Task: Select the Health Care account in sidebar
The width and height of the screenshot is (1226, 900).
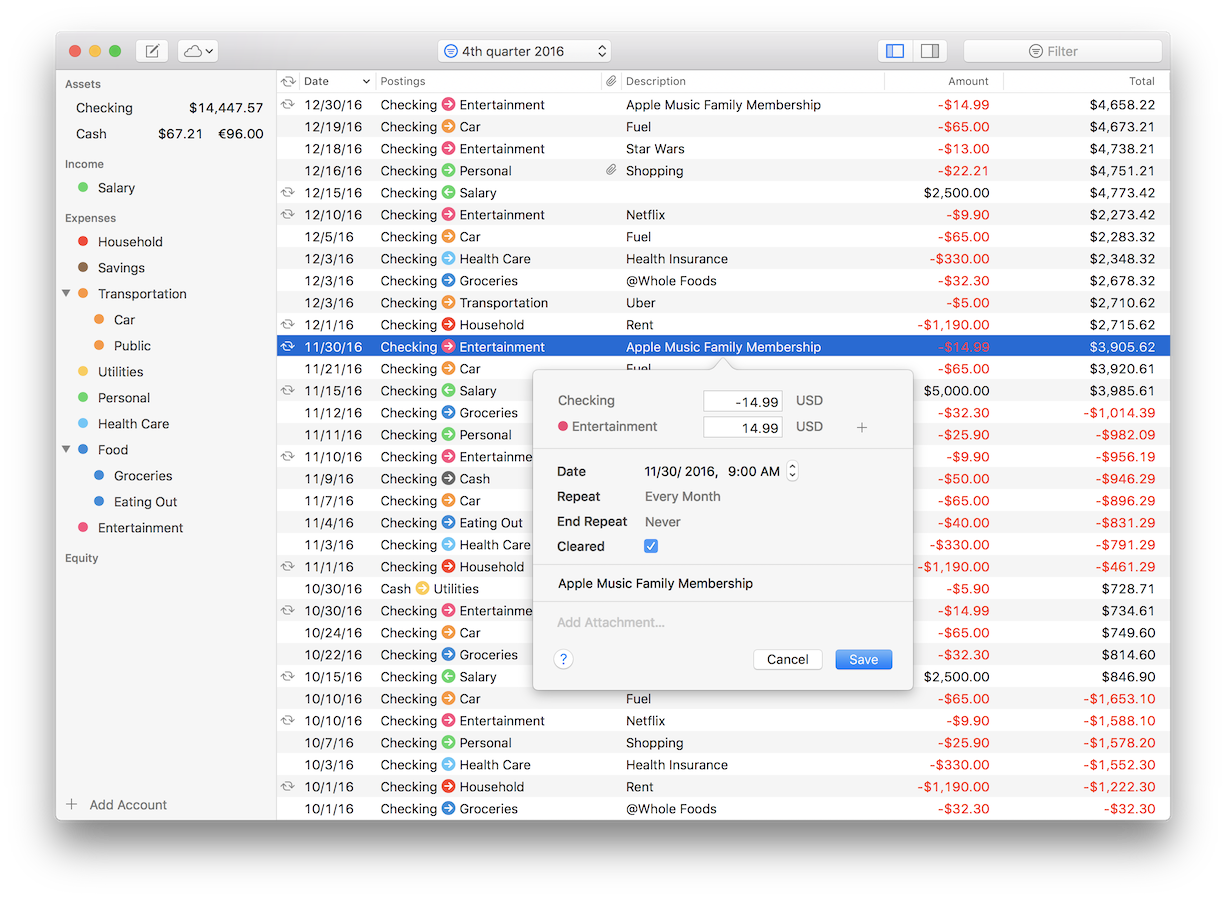Action: click(166, 424)
